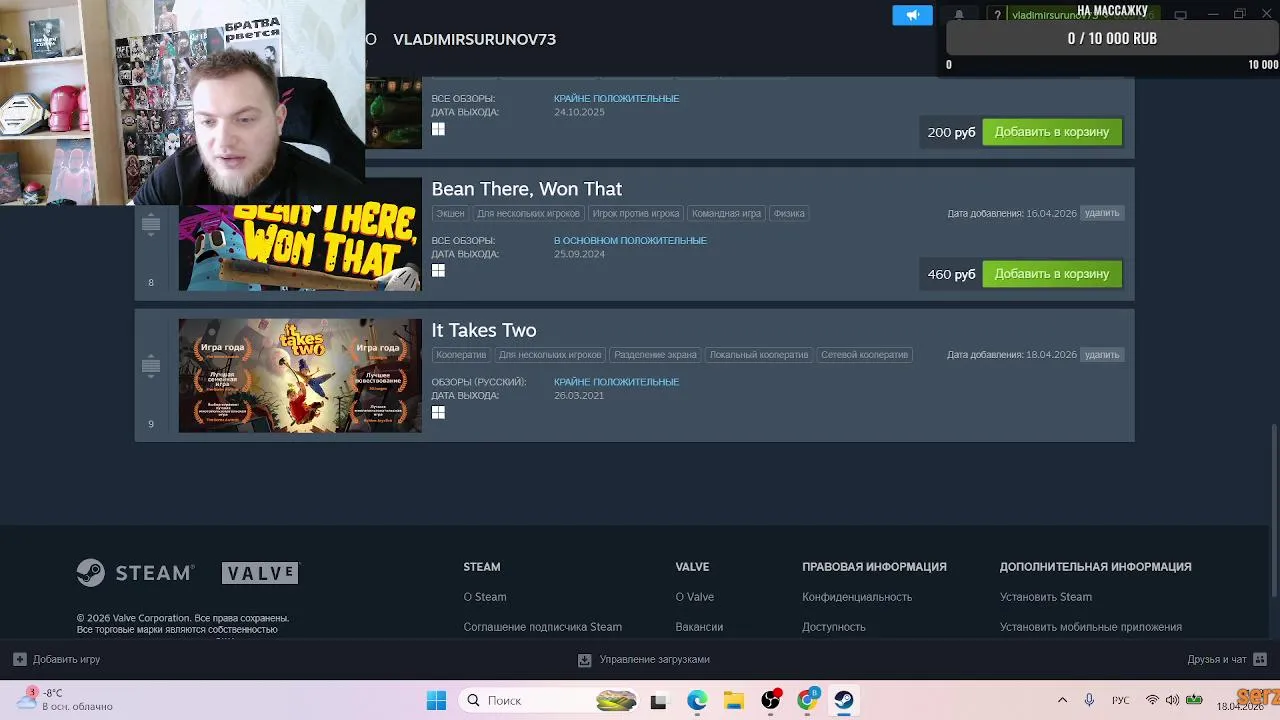The height and width of the screenshot is (720, 1280).
Task: Click the Steam logo in footer
Action: click(x=135, y=573)
